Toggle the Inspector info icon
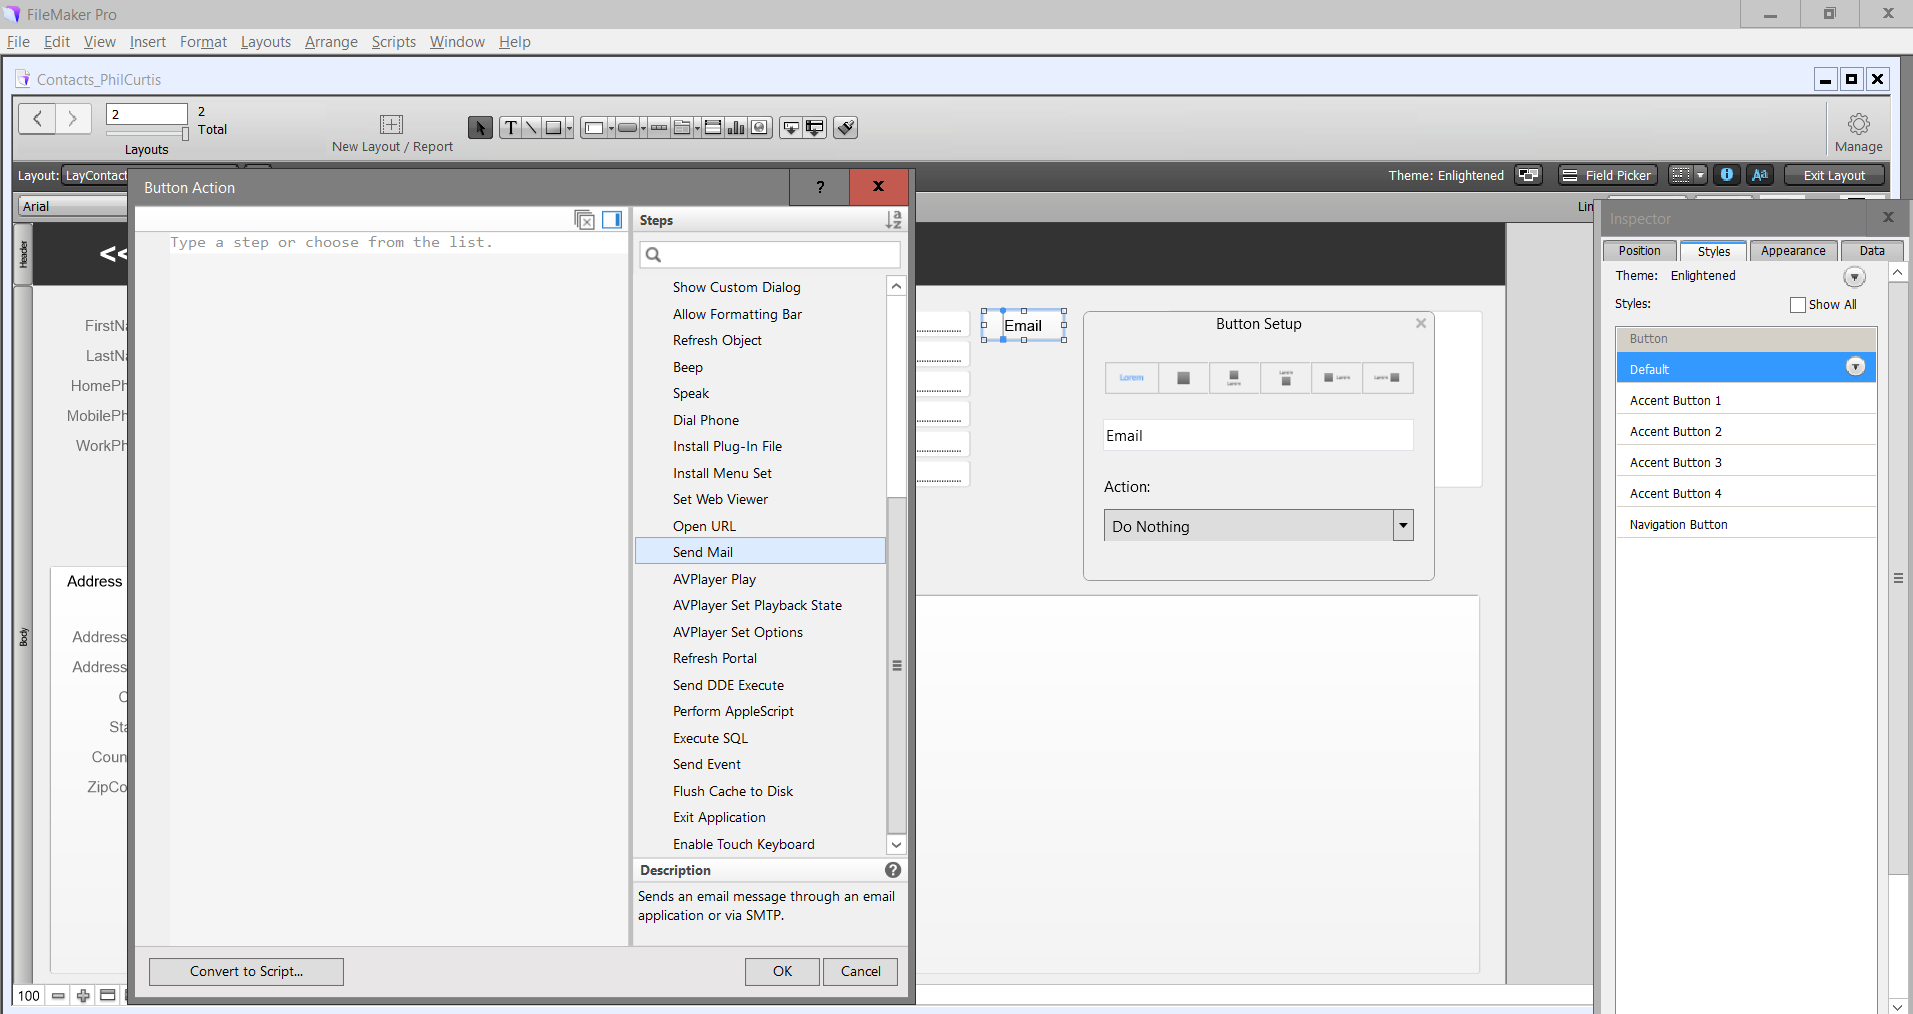Image resolution: width=1913 pixels, height=1014 pixels. (1726, 175)
